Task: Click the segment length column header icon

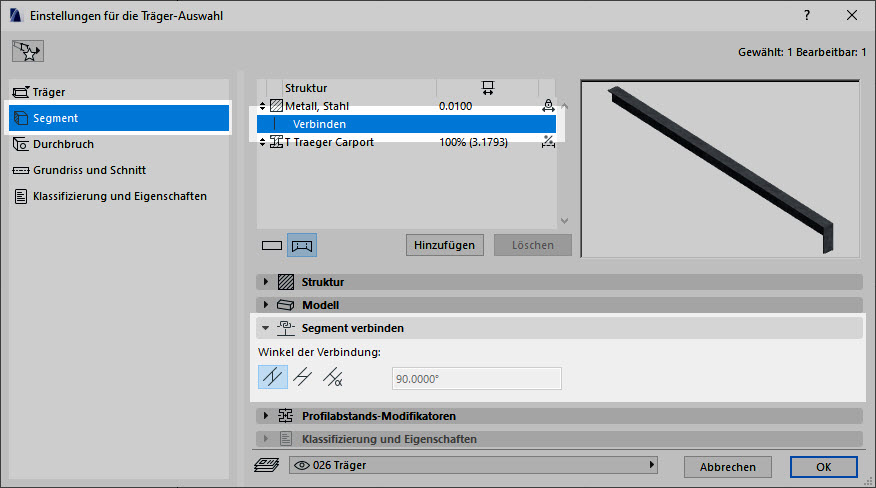Action: point(488,88)
